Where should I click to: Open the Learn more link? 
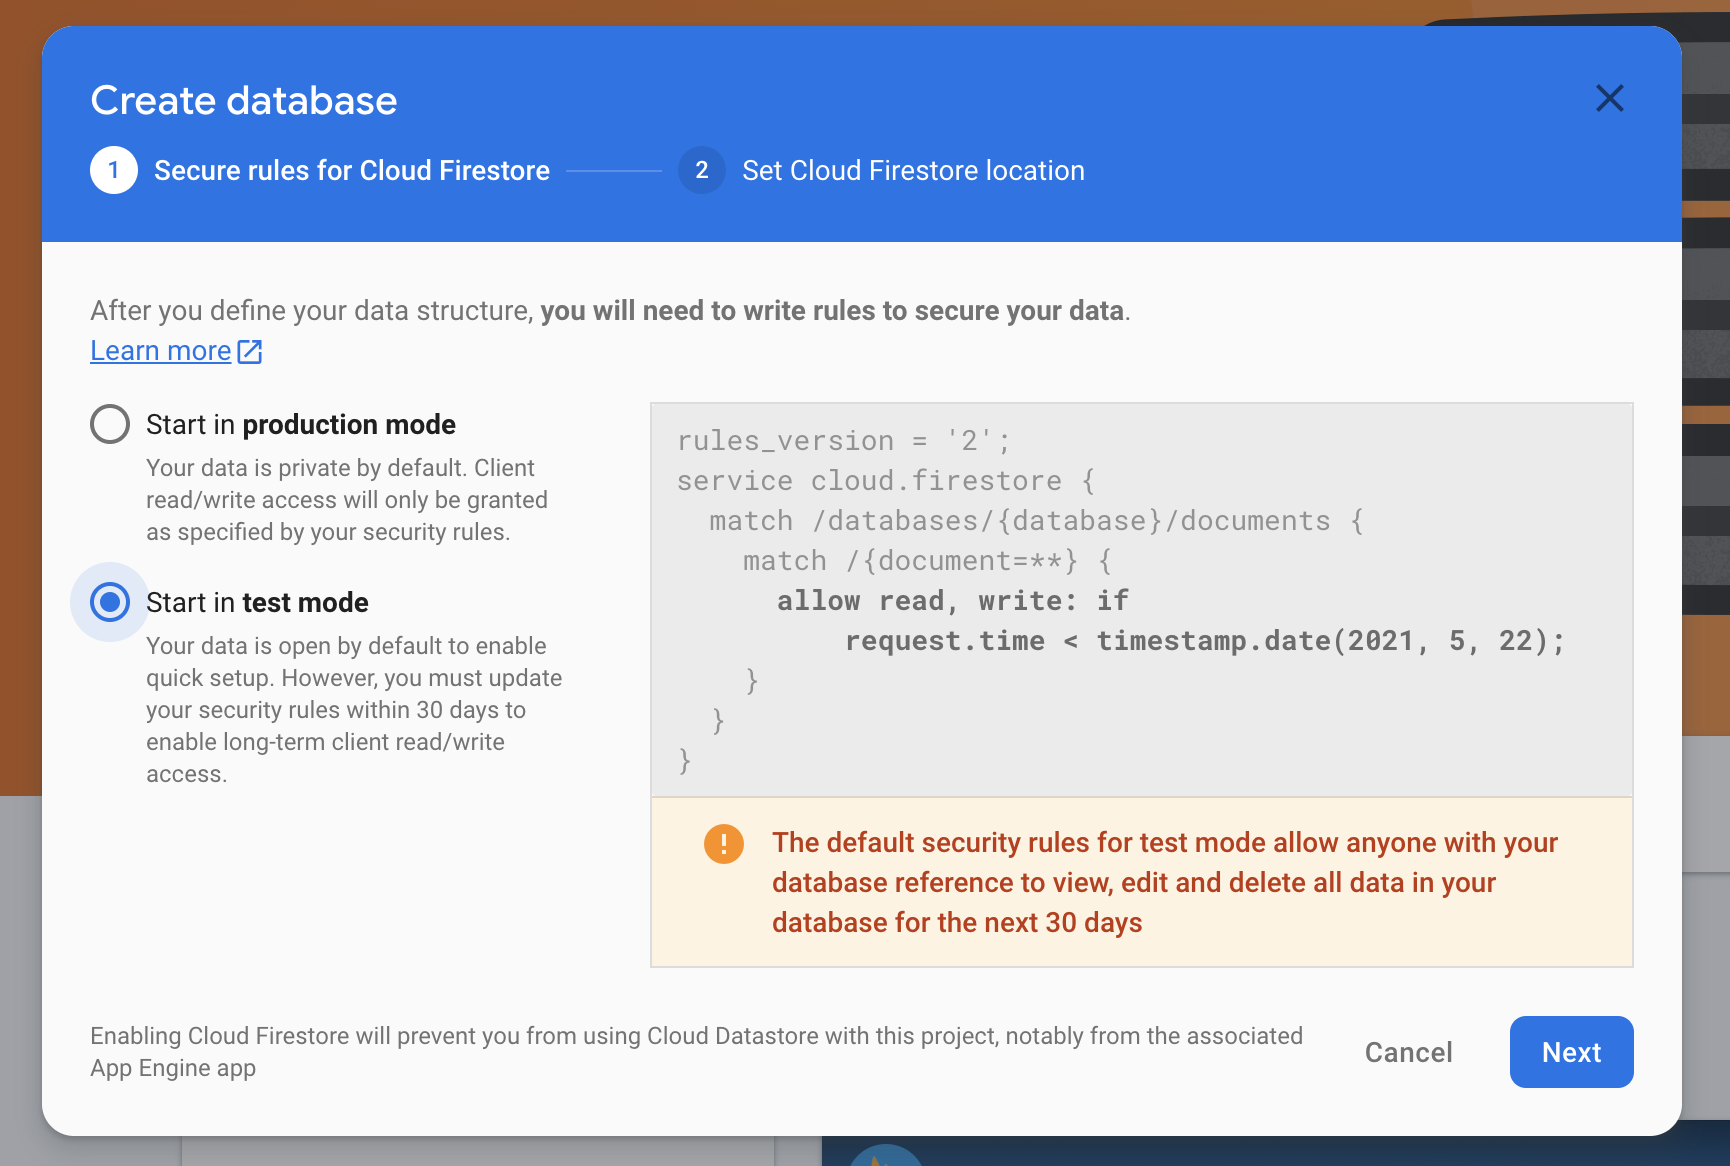coord(161,351)
